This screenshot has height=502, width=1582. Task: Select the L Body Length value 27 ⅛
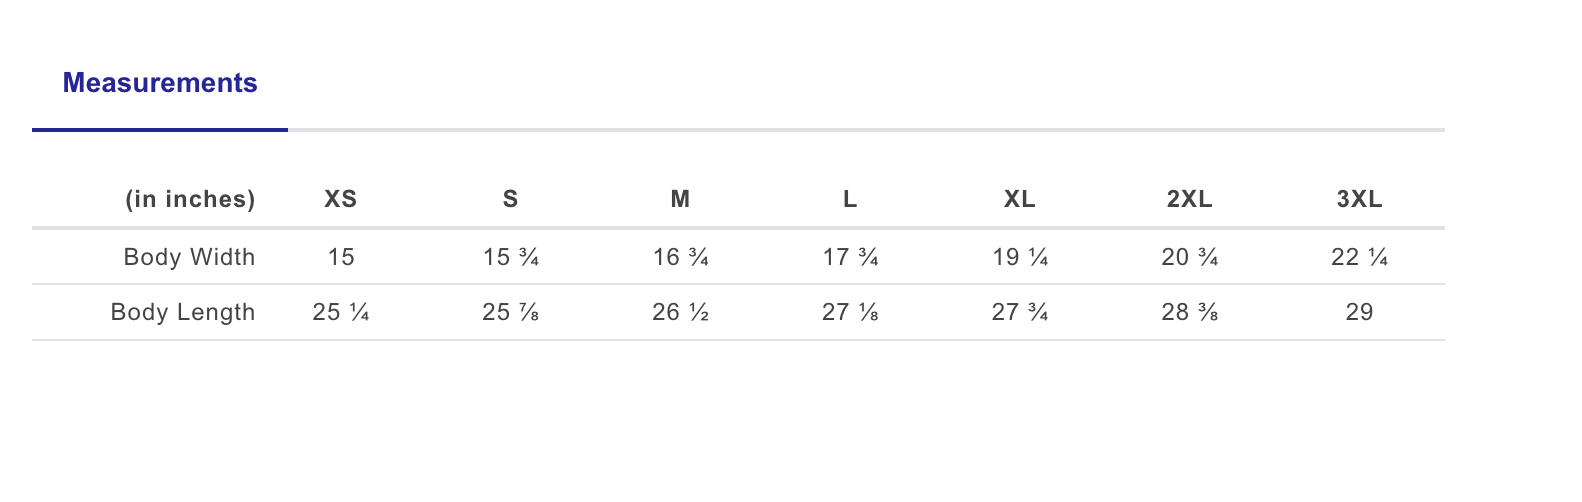(850, 312)
